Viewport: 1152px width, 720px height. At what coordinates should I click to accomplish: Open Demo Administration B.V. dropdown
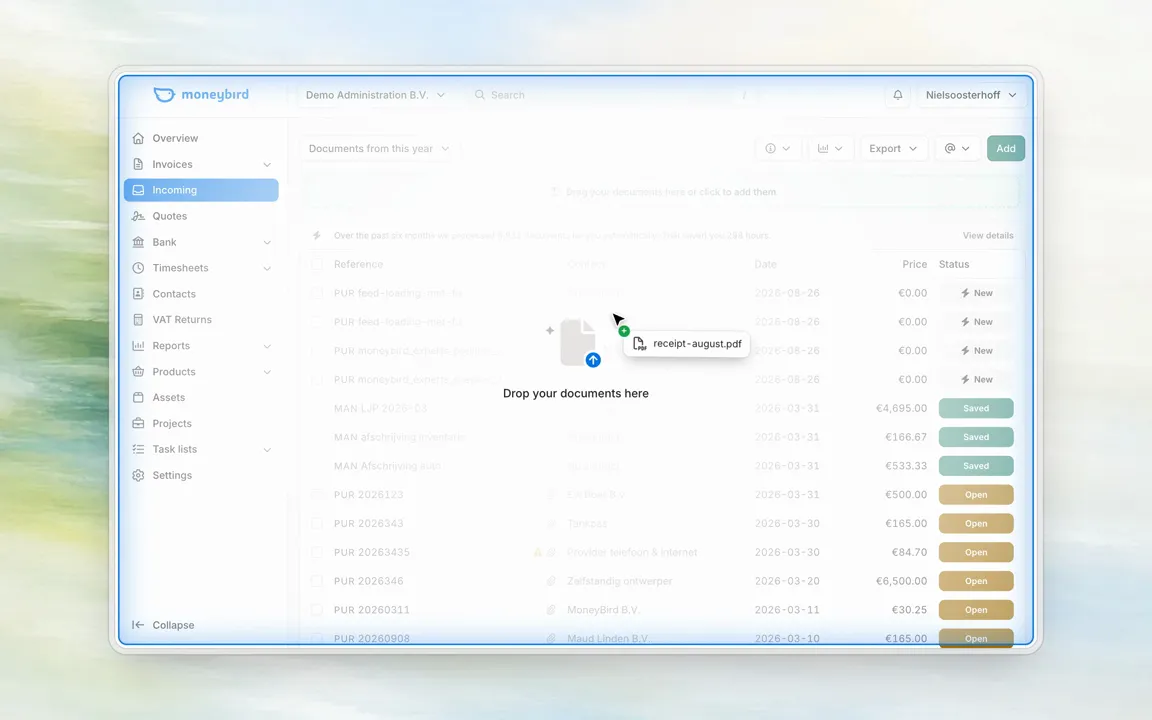coord(375,95)
